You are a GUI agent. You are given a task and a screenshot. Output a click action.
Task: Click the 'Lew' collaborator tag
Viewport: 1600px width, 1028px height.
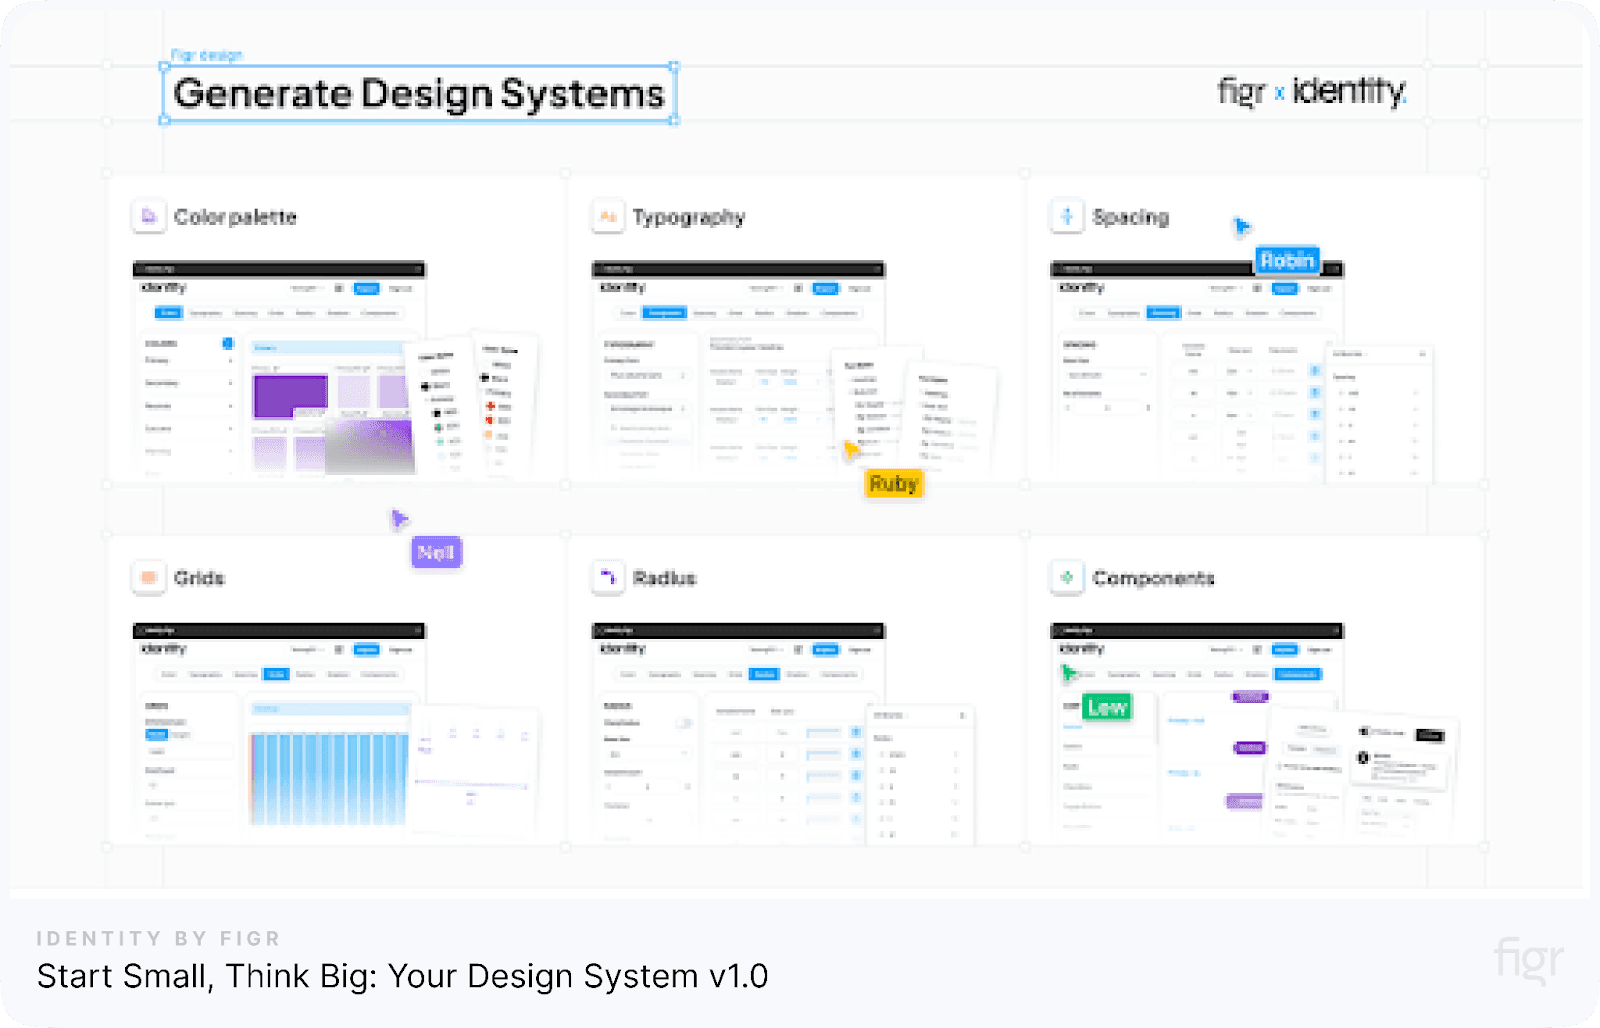click(1107, 707)
